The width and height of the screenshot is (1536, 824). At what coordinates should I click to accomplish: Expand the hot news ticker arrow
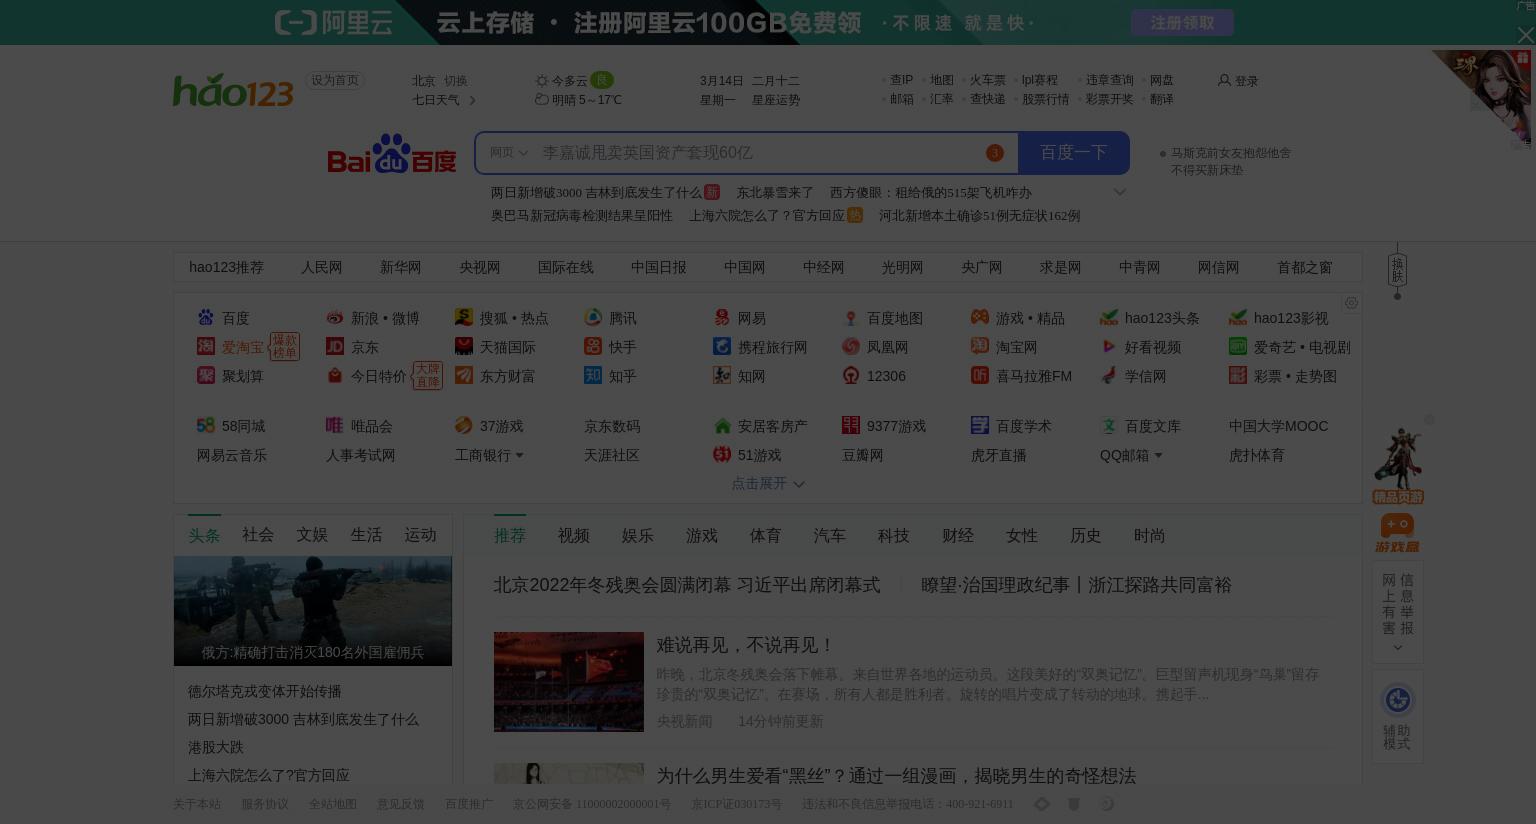(1120, 192)
